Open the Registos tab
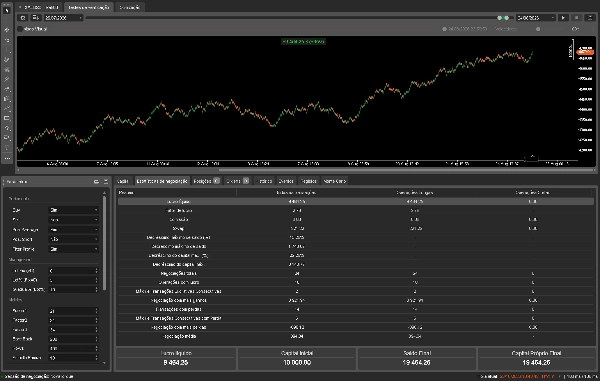Viewport: 600px width, 381px height. coord(308,181)
